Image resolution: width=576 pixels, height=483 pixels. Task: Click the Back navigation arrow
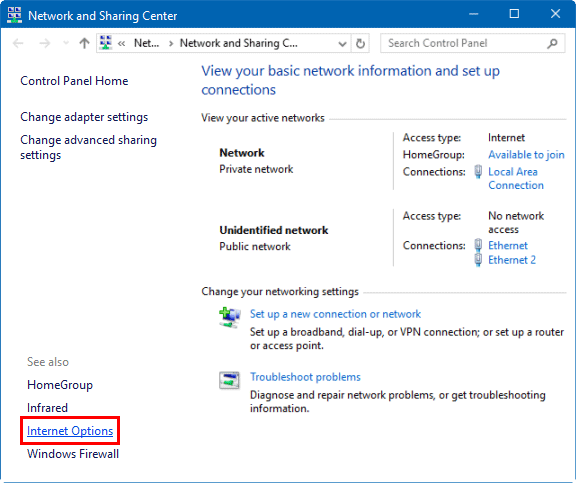pyautogui.click(x=18, y=43)
